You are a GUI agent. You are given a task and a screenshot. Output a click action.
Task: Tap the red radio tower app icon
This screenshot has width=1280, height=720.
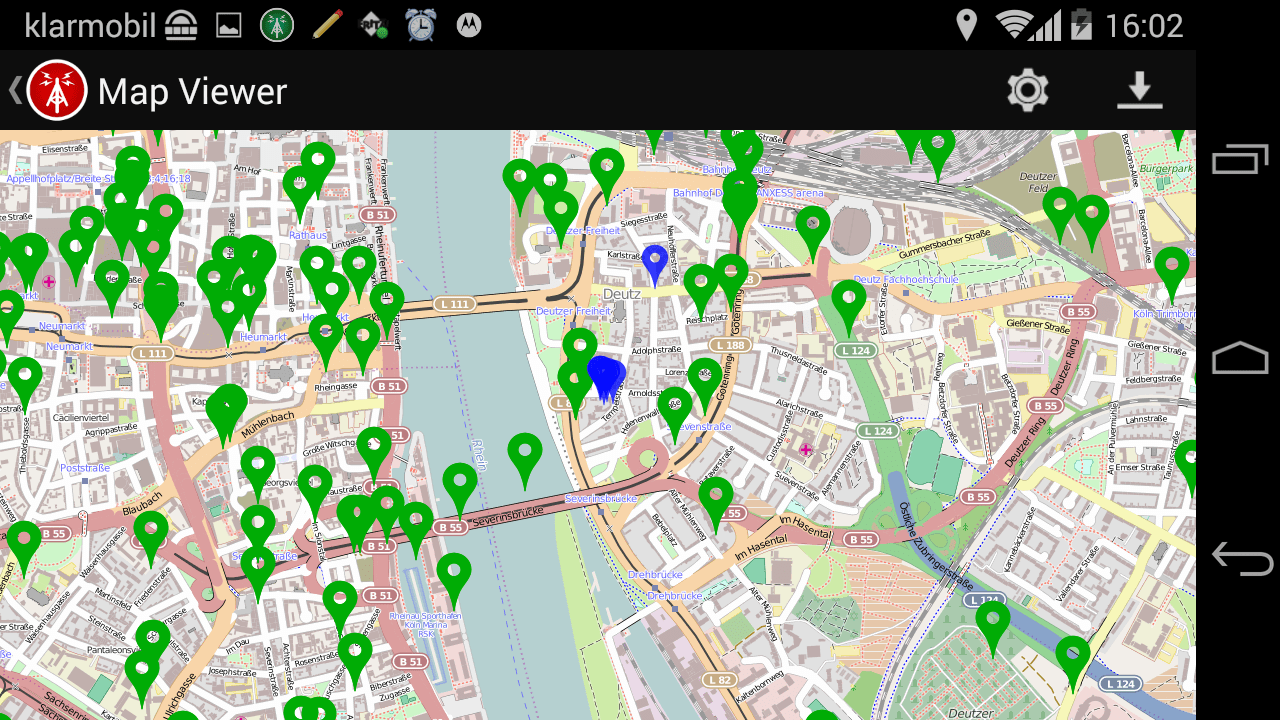click(57, 90)
